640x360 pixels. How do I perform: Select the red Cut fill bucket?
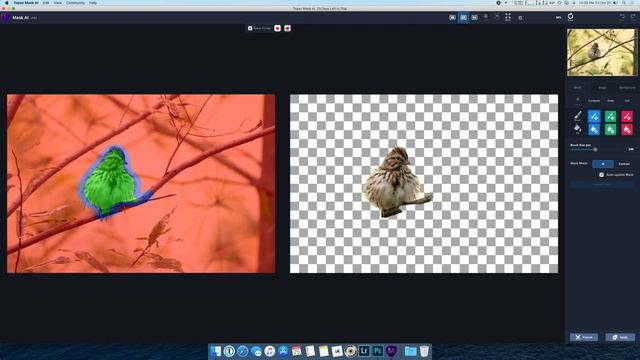tap(627, 129)
